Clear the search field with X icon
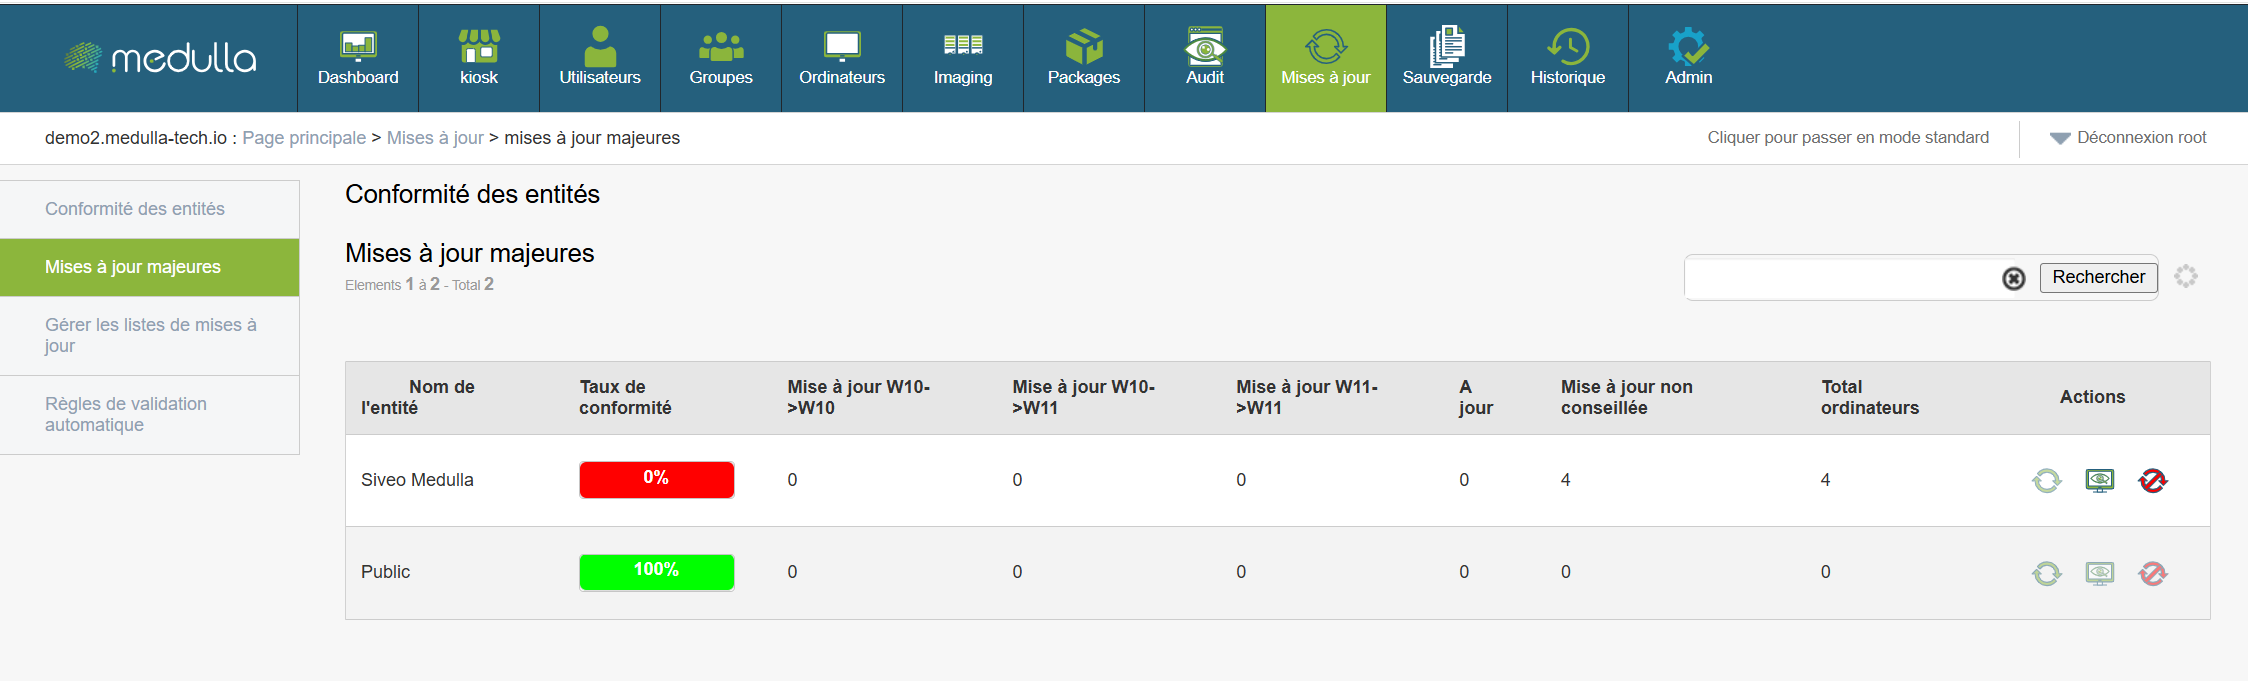 click(2013, 279)
